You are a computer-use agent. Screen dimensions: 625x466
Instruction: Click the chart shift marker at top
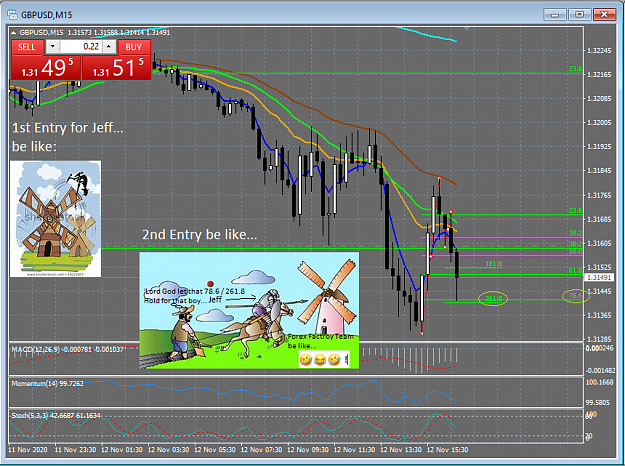(467, 29)
